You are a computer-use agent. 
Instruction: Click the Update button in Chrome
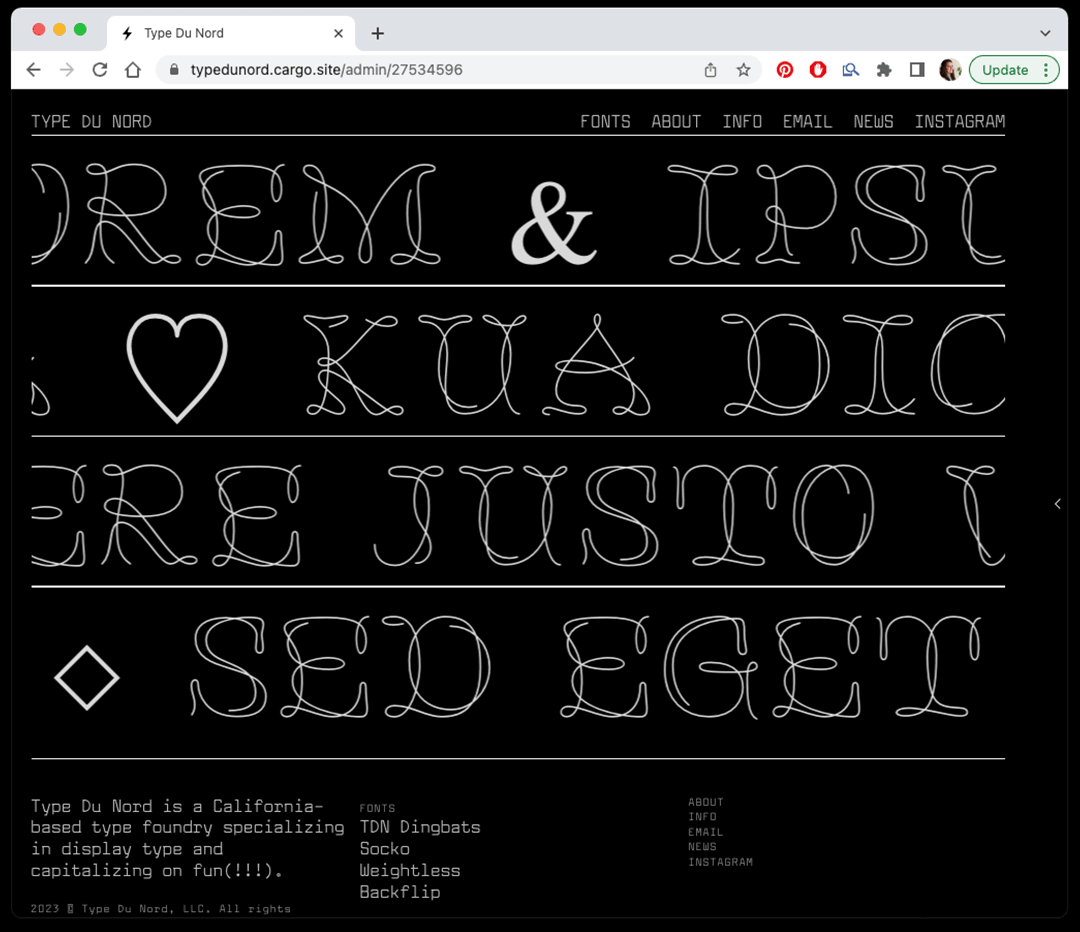pos(1005,70)
